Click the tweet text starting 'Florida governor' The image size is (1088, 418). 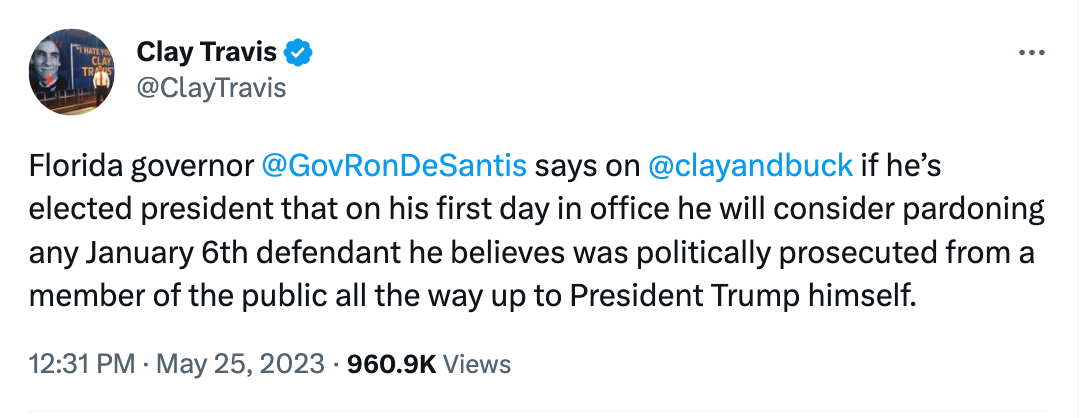coord(142,164)
